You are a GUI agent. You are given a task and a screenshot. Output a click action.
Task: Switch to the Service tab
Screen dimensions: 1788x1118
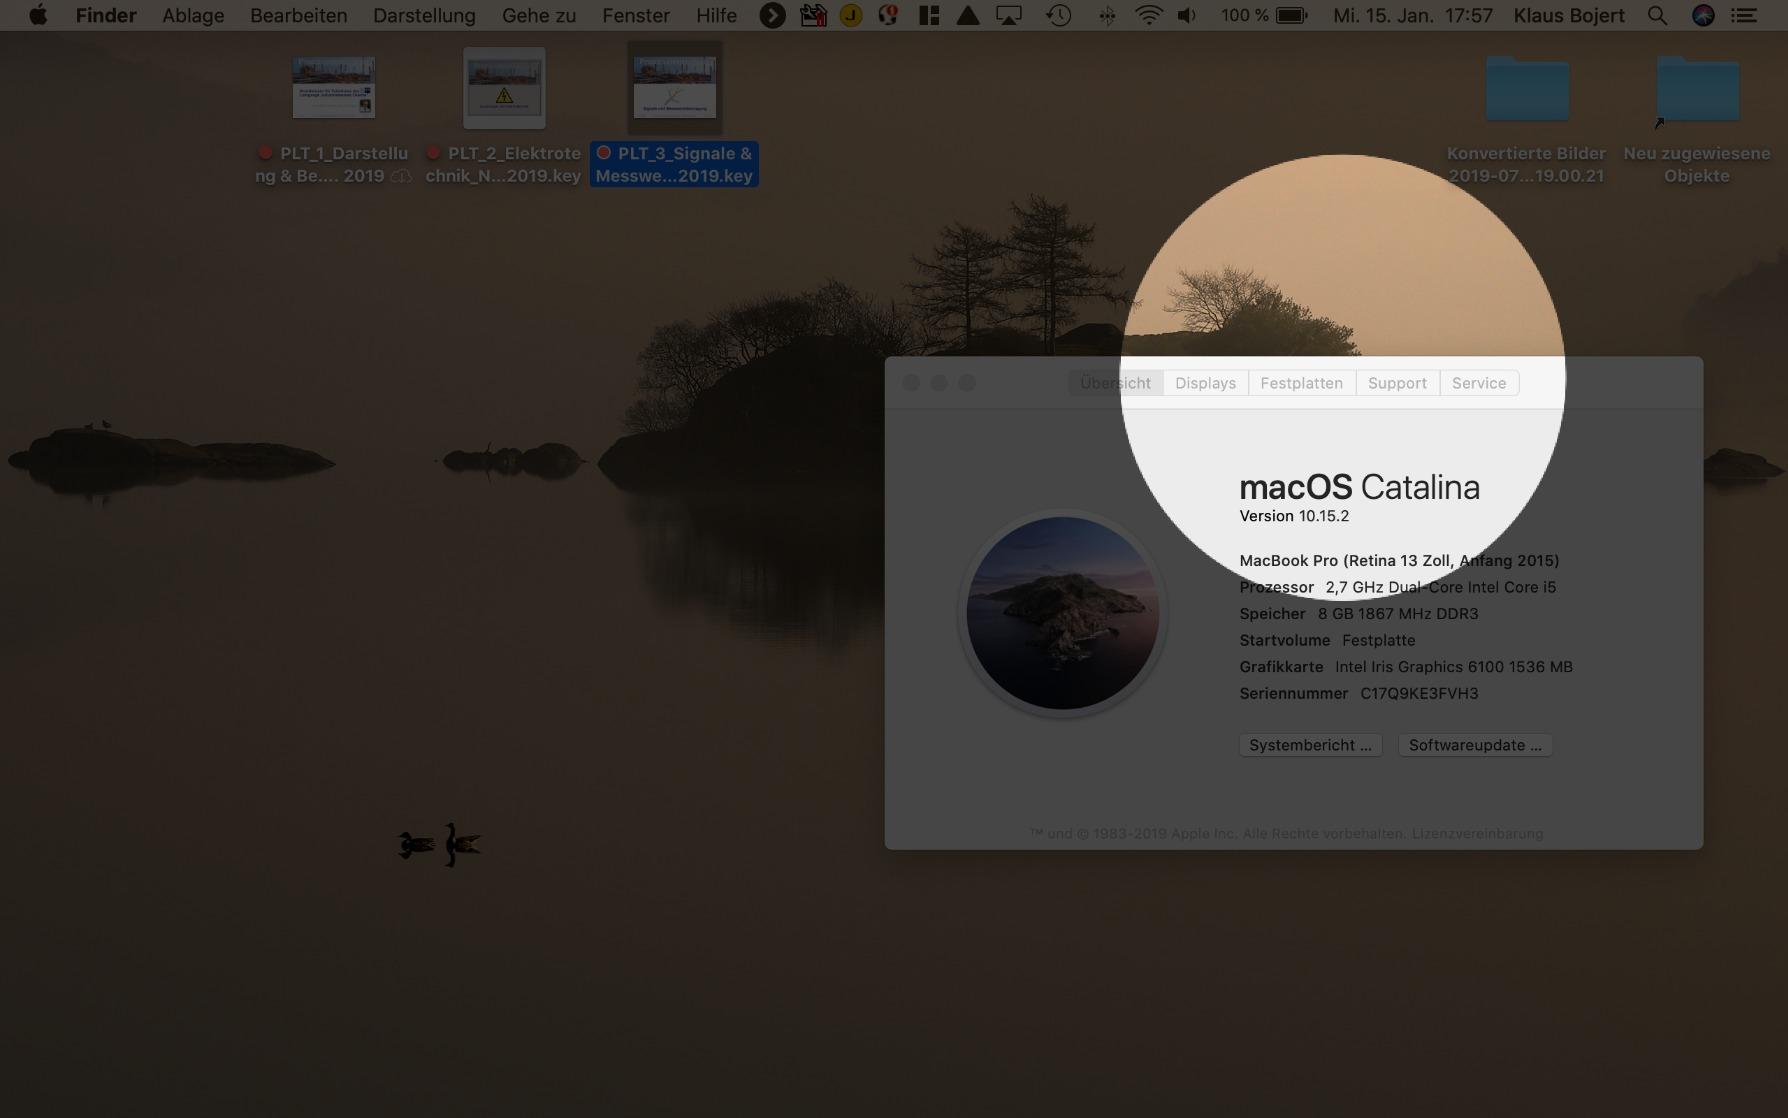coord(1479,383)
